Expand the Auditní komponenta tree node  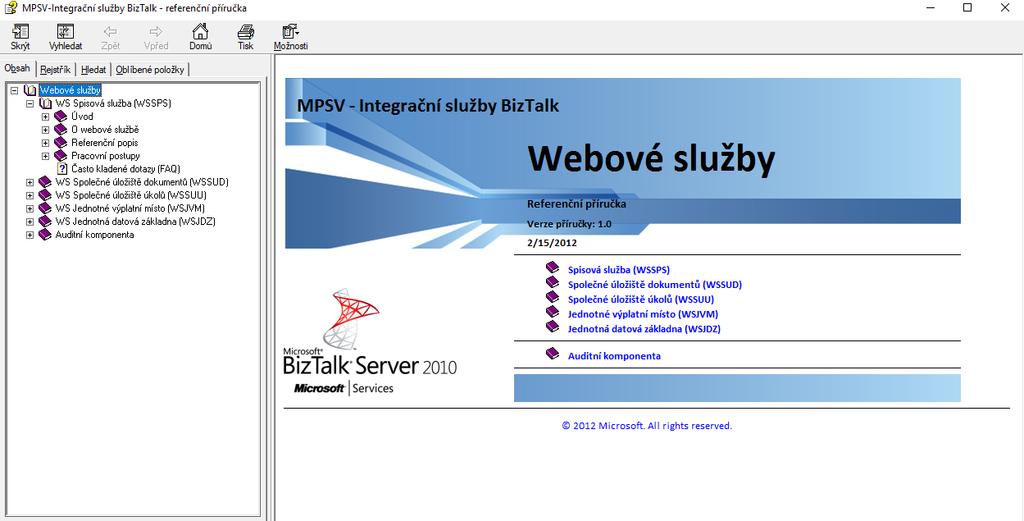pyautogui.click(x=29, y=235)
